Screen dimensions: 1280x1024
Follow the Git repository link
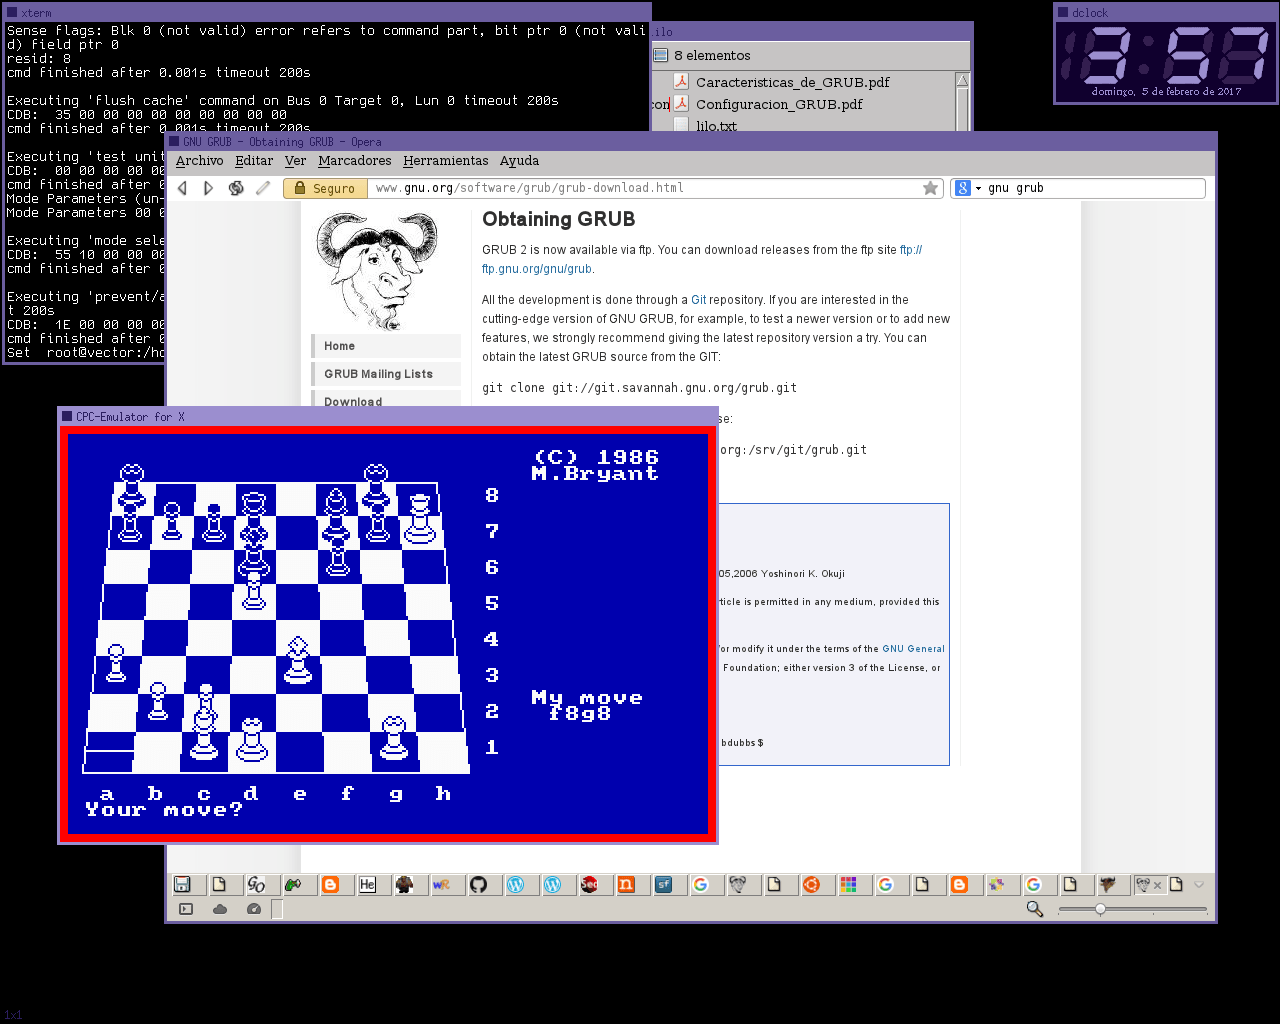(698, 300)
